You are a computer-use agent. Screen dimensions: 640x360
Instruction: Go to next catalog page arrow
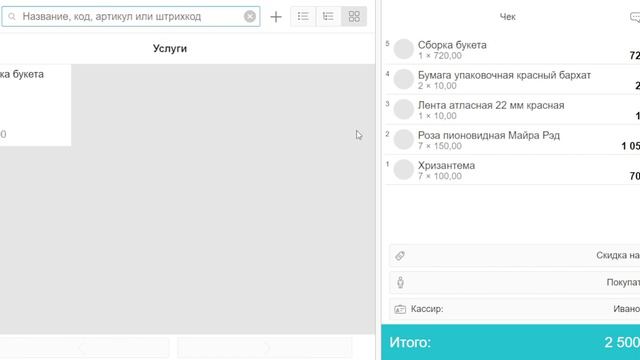coord(265,348)
